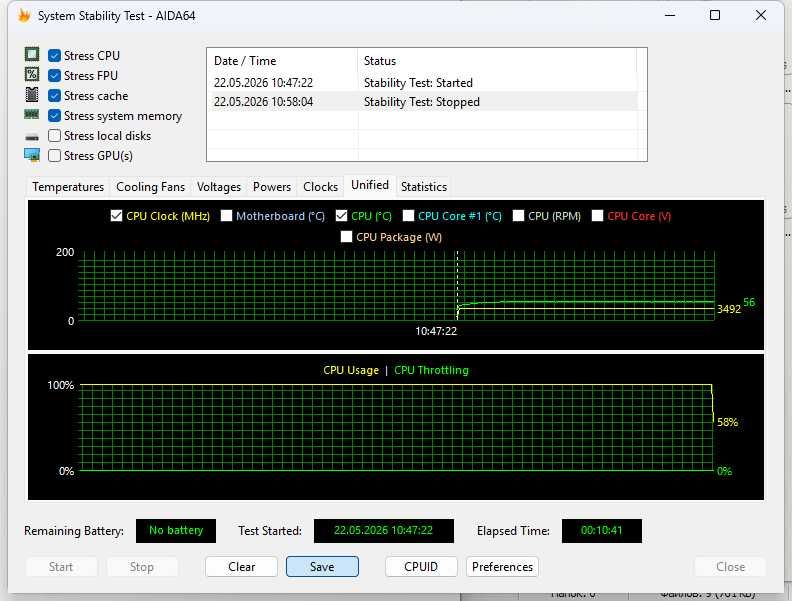
Task: Click the Start button
Action: click(x=61, y=567)
